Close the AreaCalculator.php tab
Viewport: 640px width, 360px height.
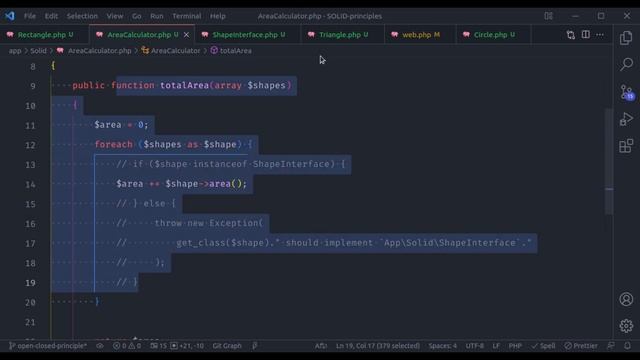187,35
